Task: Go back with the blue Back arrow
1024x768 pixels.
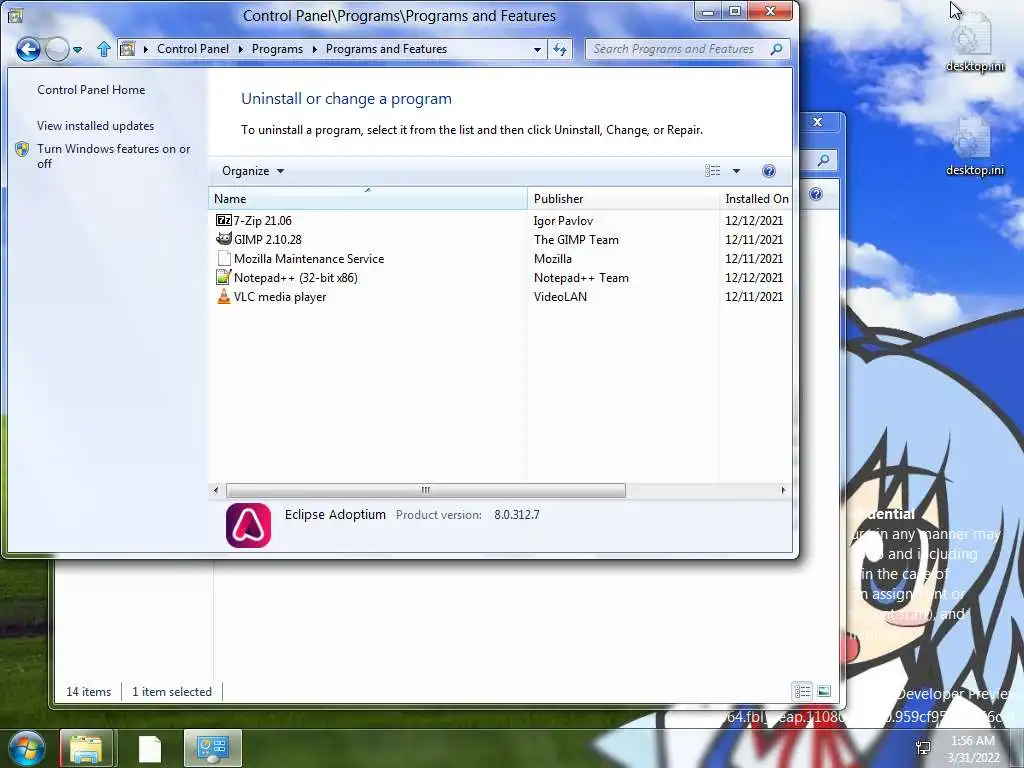Action: (x=28, y=49)
